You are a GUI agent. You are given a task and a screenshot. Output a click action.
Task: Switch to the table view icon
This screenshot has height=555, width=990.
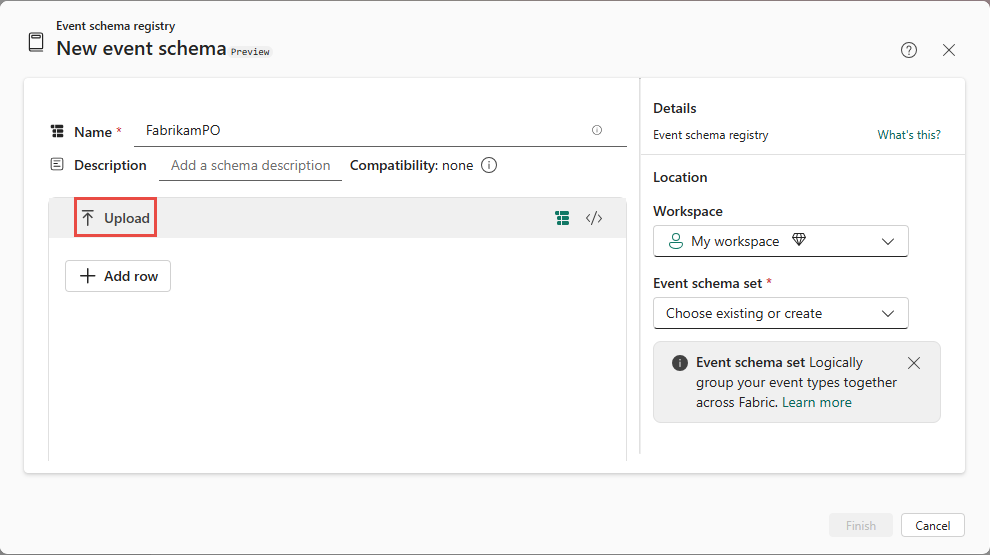click(563, 218)
